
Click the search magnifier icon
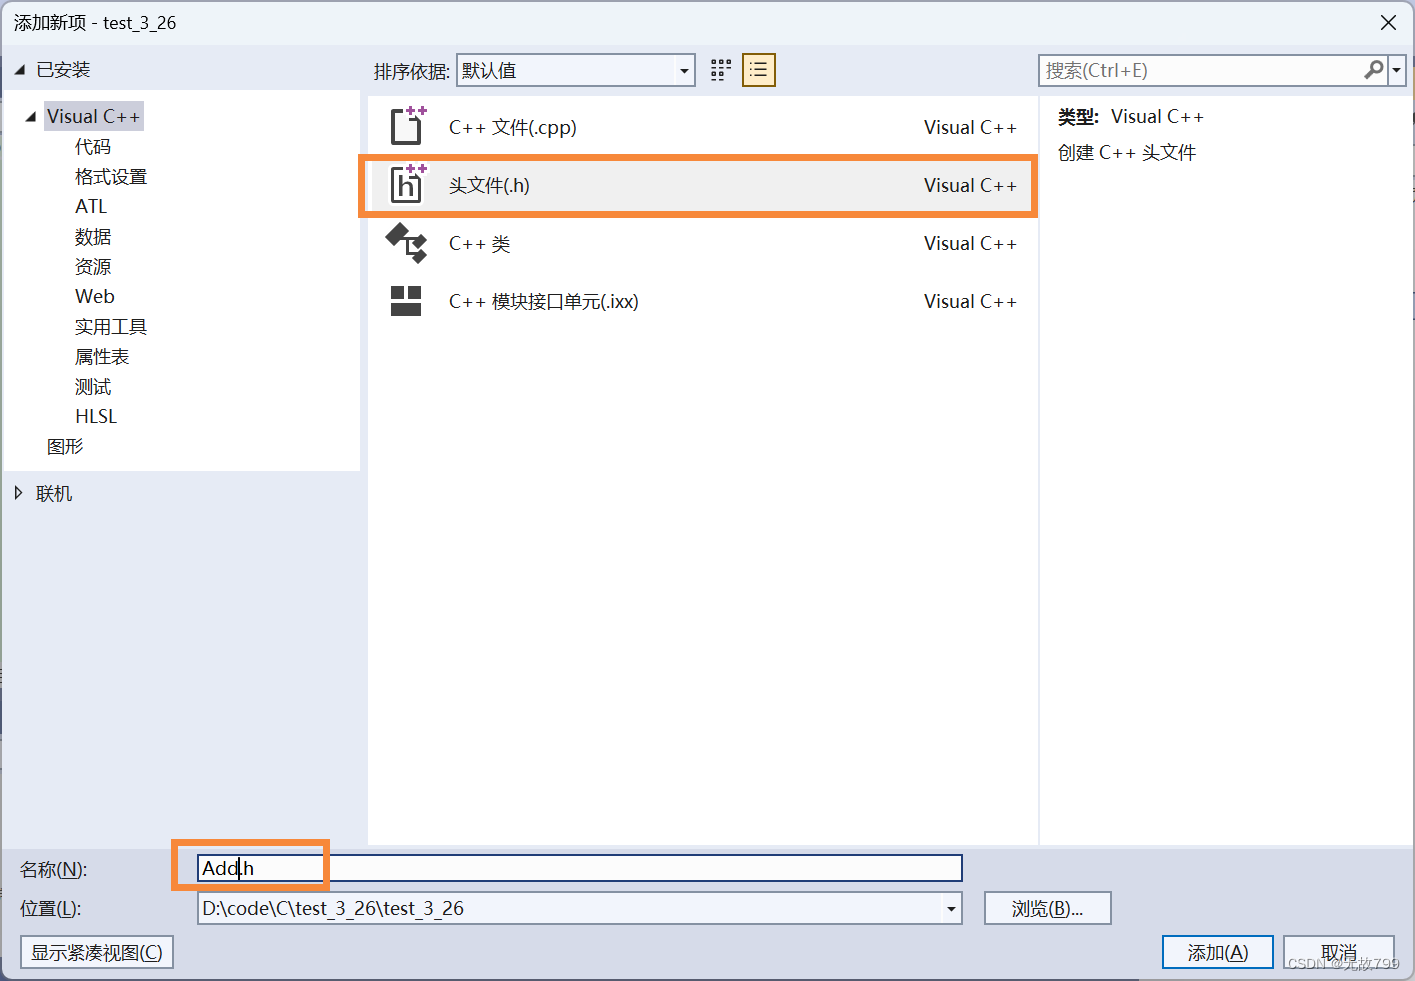coord(1374,70)
